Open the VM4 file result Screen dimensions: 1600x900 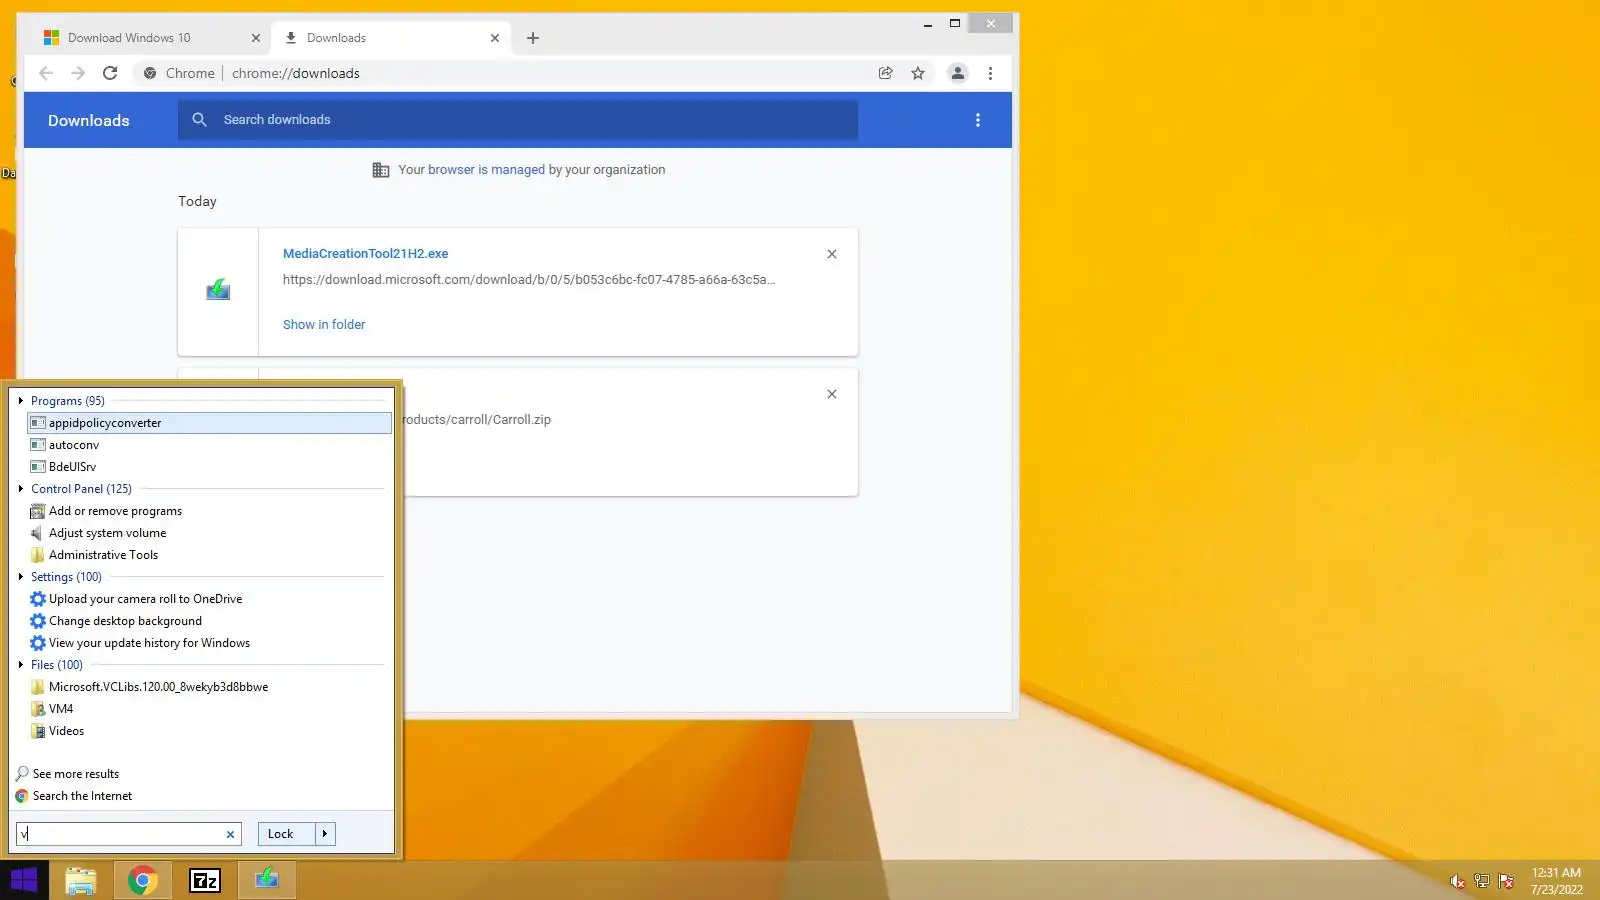point(210,709)
